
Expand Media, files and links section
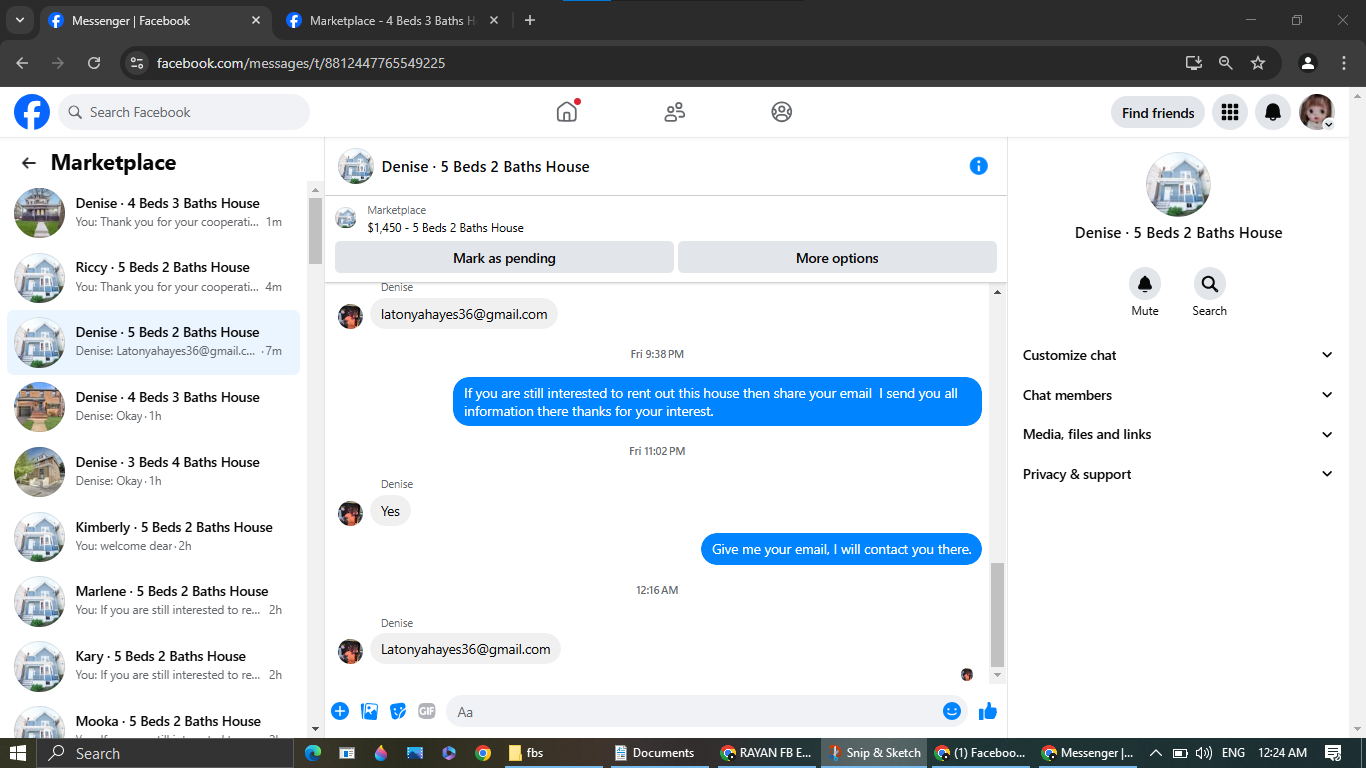click(1178, 434)
